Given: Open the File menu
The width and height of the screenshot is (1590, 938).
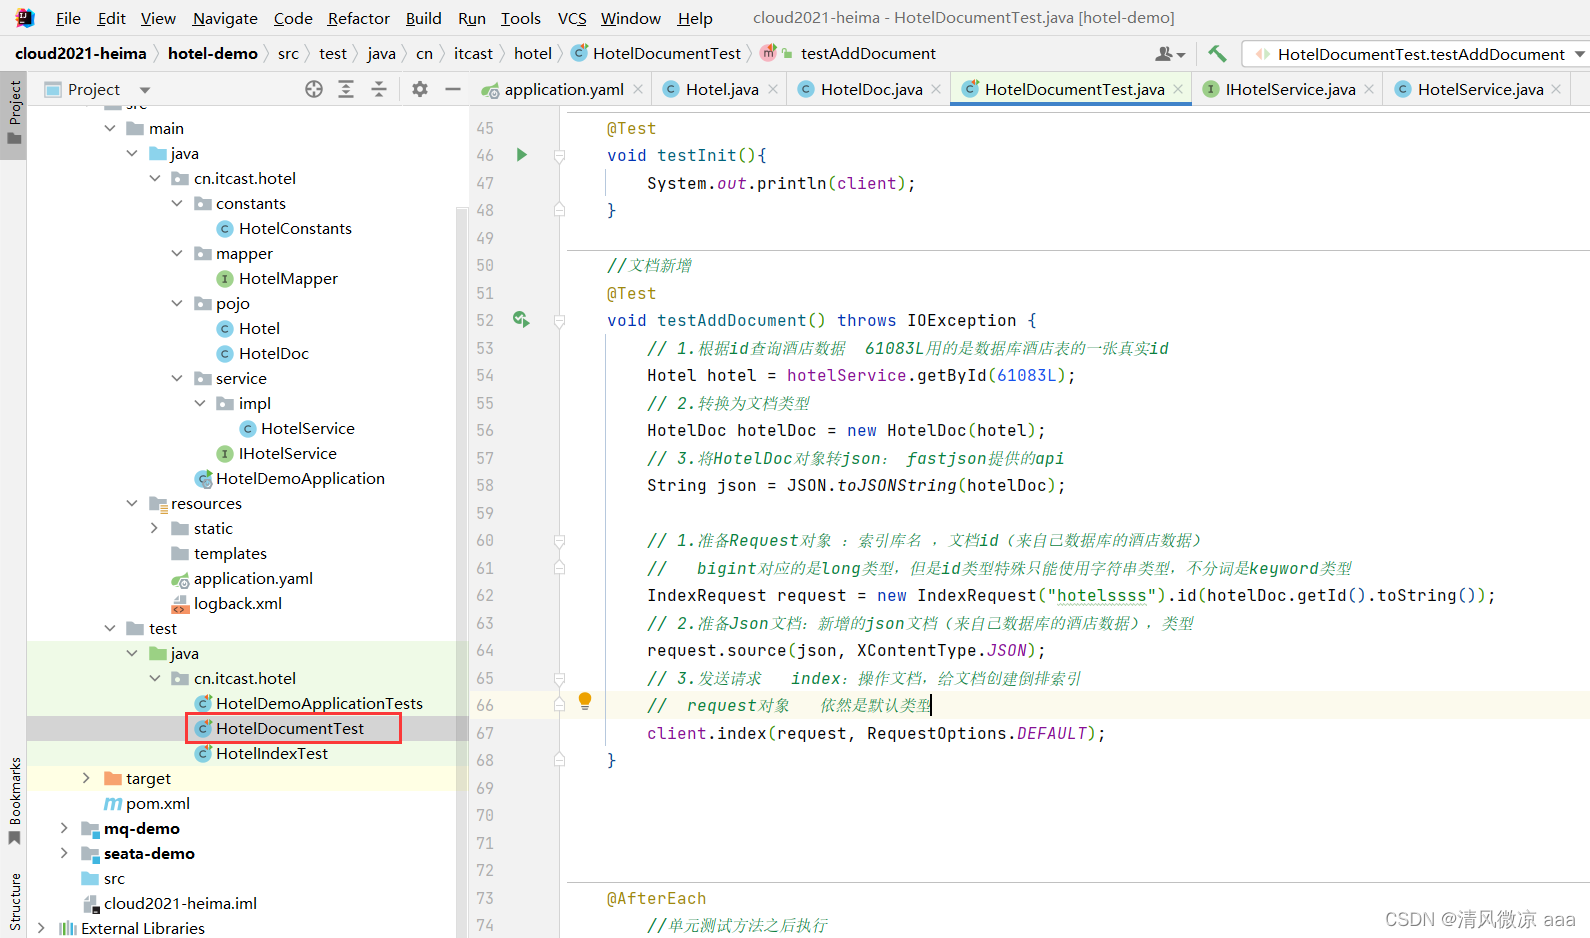Looking at the screenshot, I should 68,18.
